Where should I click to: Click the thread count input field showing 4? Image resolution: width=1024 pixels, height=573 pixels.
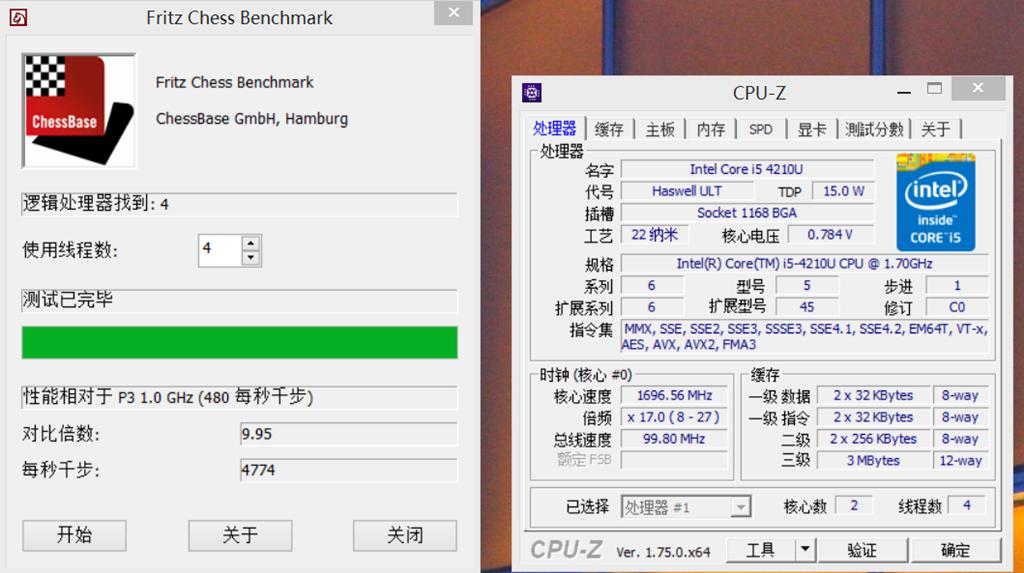coord(220,250)
